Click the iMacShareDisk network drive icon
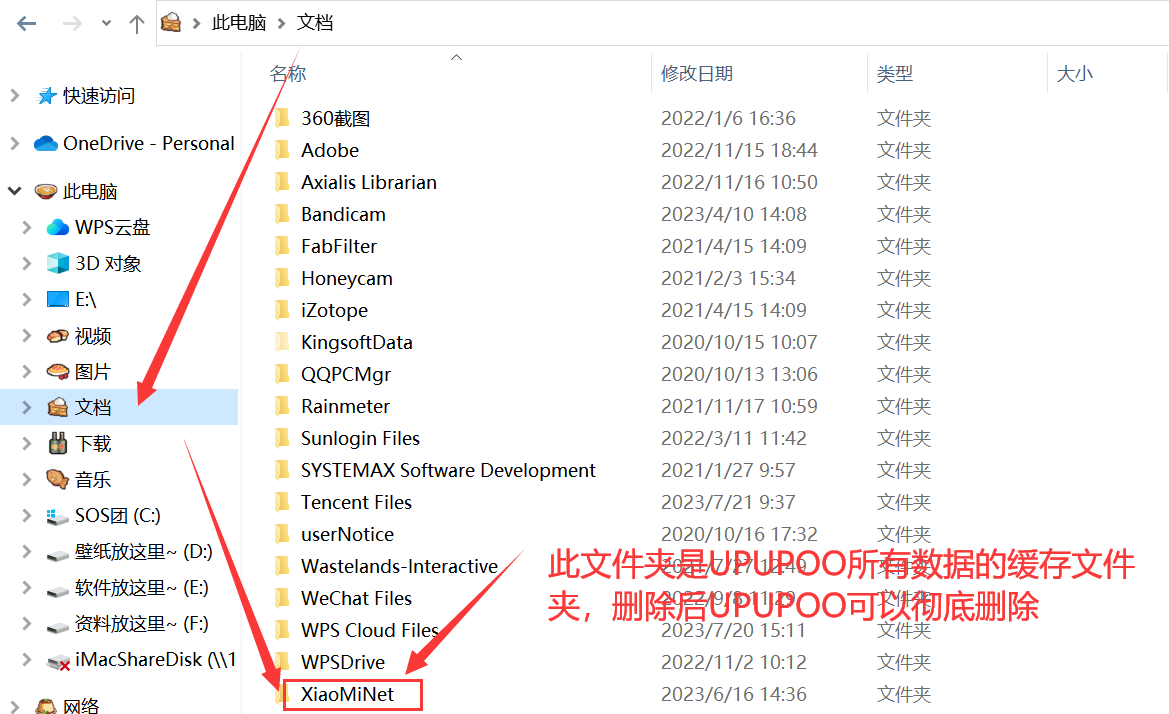The height and width of the screenshot is (714, 1169). (x=58, y=660)
